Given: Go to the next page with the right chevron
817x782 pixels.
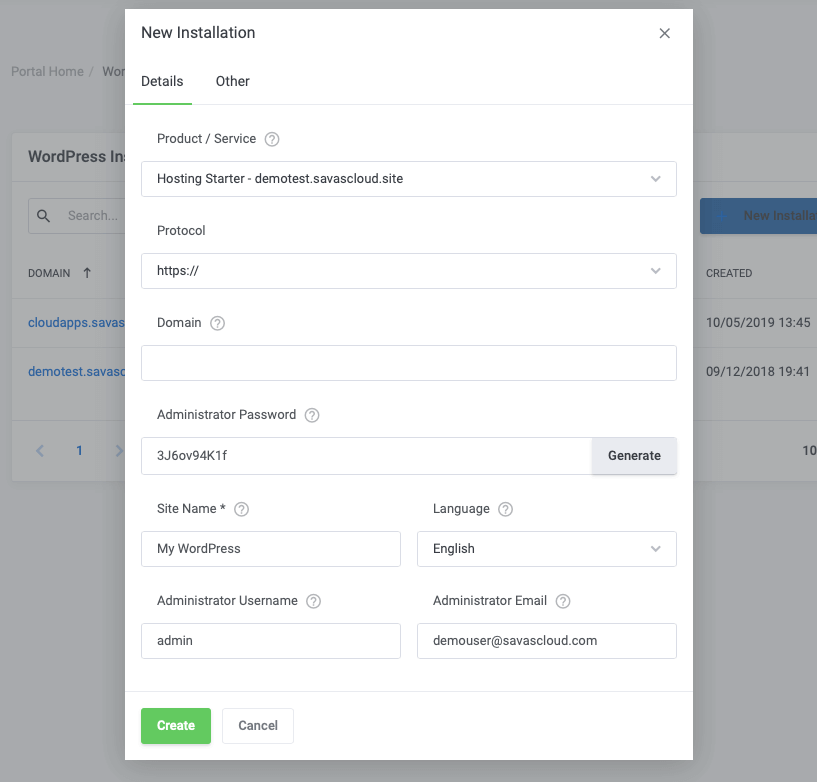Looking at the screenshot, I should [119, 451].
